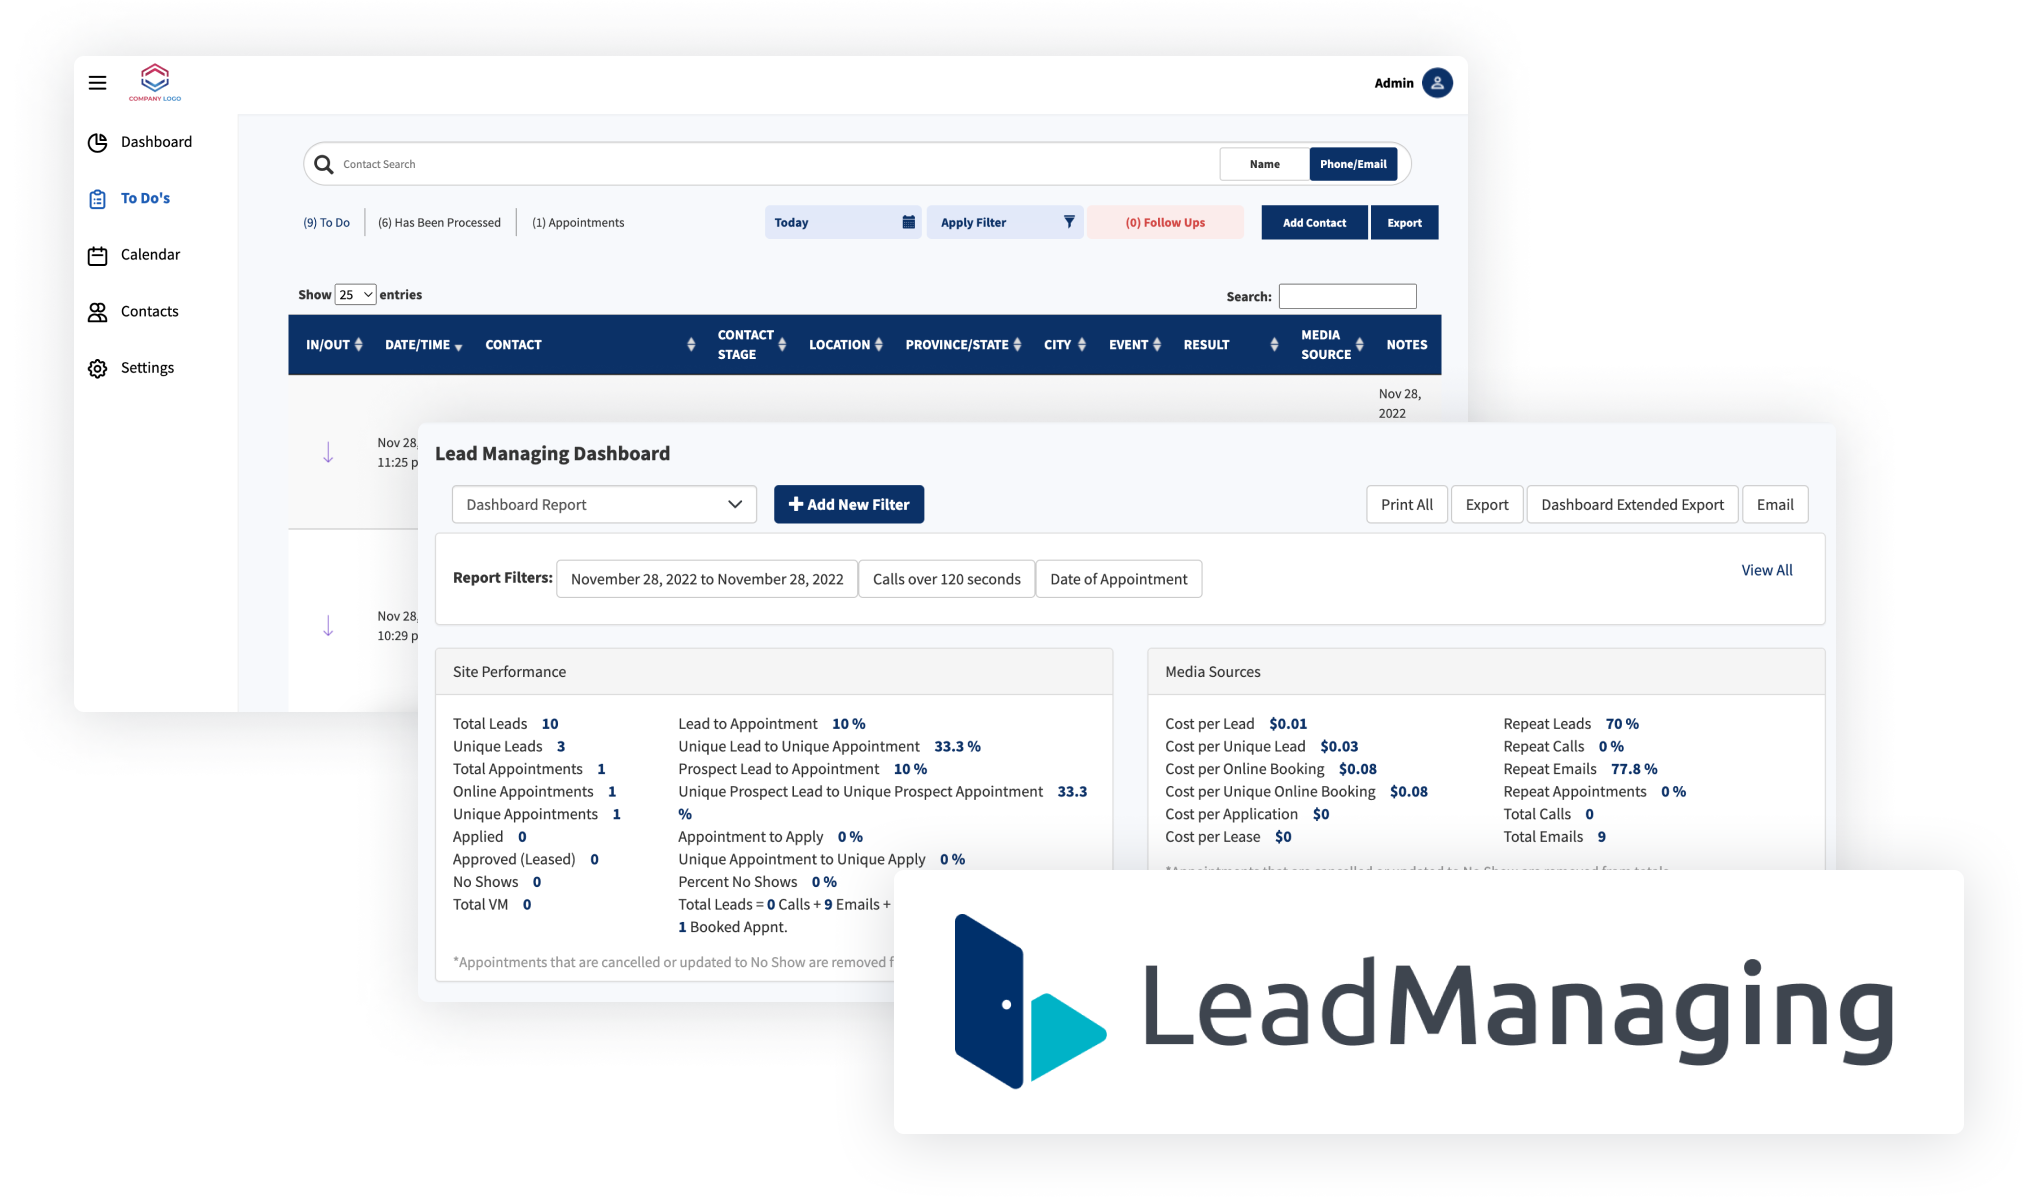The width and height of the screenshot is (2036, 1198).
Task: Click the Dashboard pie chart icon
Action: [x=97, y=142]
